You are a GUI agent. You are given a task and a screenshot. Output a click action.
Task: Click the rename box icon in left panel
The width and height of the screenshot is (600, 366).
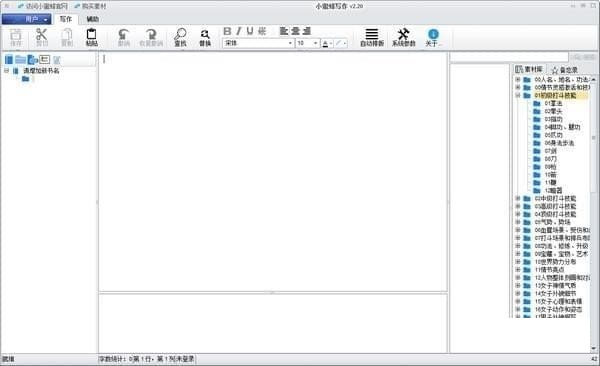click(45, 59)
